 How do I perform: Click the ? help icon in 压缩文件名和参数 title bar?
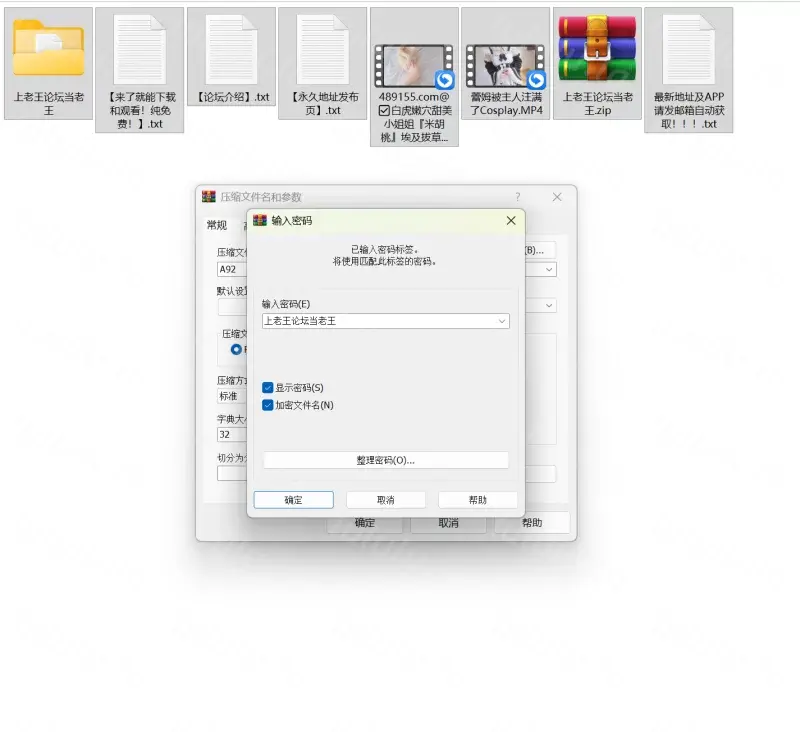click(x=518, y=197)
